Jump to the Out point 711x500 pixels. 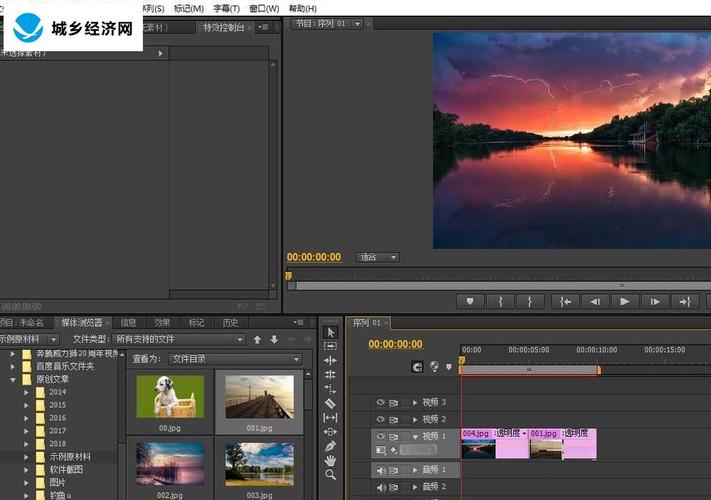[685, 301]
